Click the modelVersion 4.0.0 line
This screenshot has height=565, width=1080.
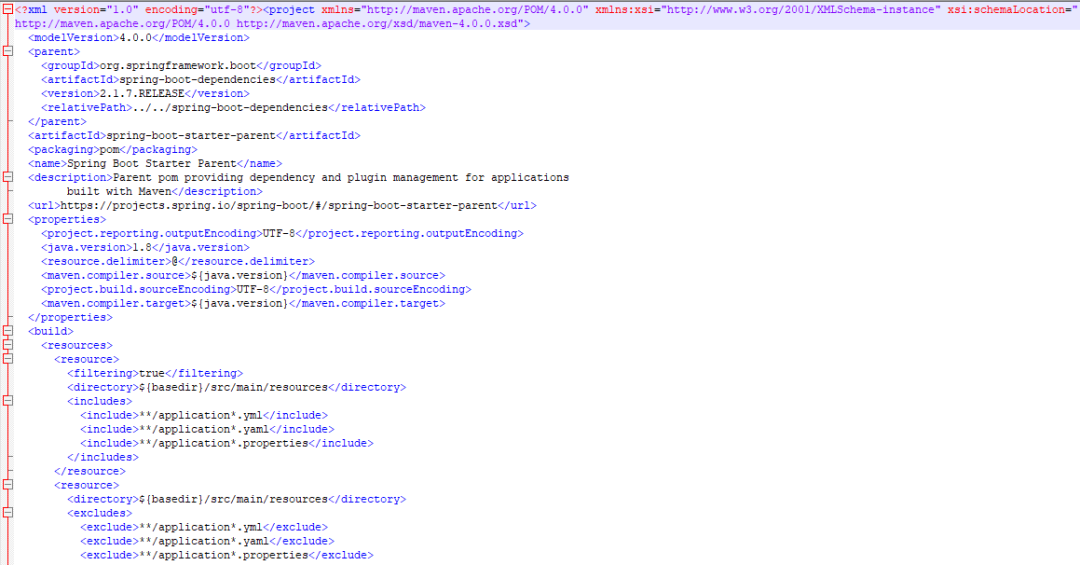pyautogui.click(x=138, y=37)
